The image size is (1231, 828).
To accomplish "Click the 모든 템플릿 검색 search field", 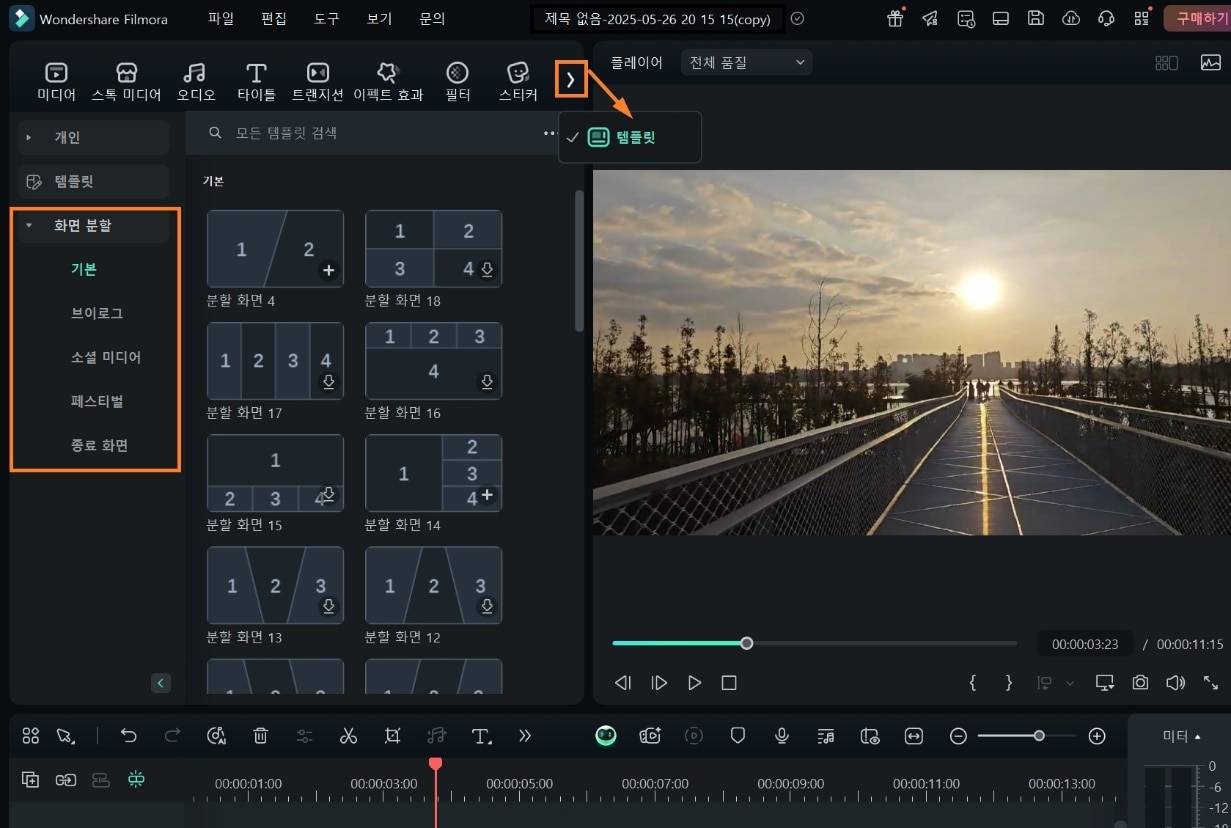I will [370, 132].
